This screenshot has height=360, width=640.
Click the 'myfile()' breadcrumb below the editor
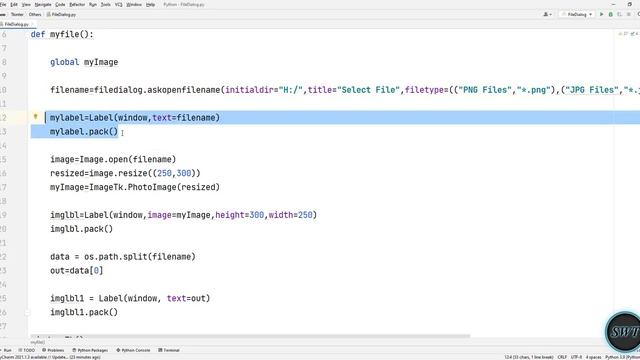coord(38,342)
